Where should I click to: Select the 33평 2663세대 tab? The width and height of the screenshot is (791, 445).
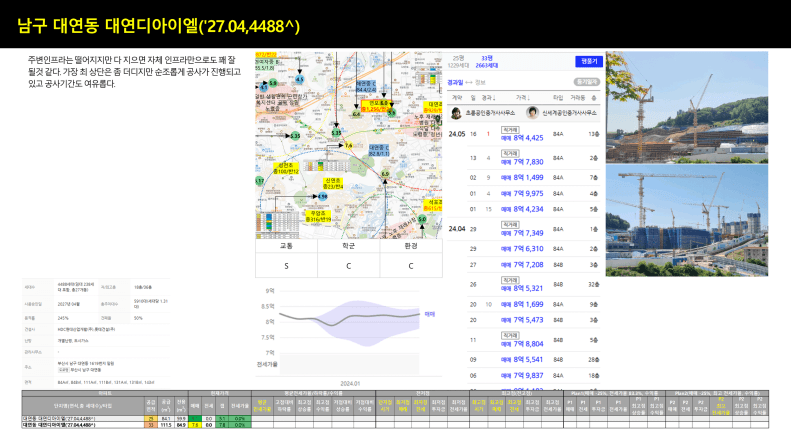point(486,62)
